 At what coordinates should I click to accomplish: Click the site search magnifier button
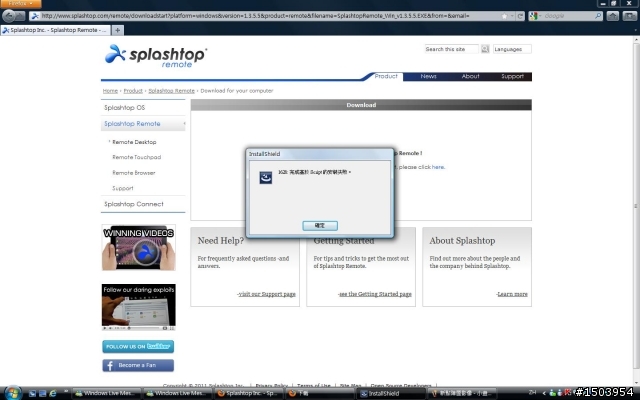pyautogui.click(x=485, y=49)
